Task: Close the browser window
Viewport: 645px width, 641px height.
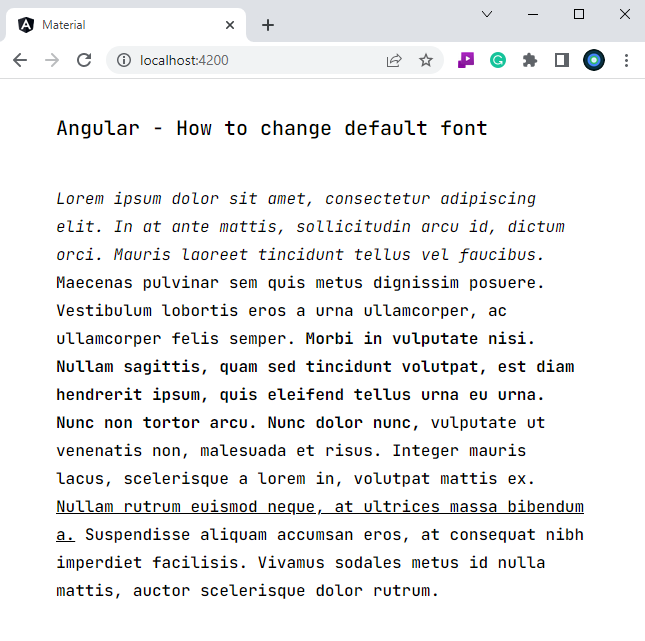Action: (x=624, y=14)
